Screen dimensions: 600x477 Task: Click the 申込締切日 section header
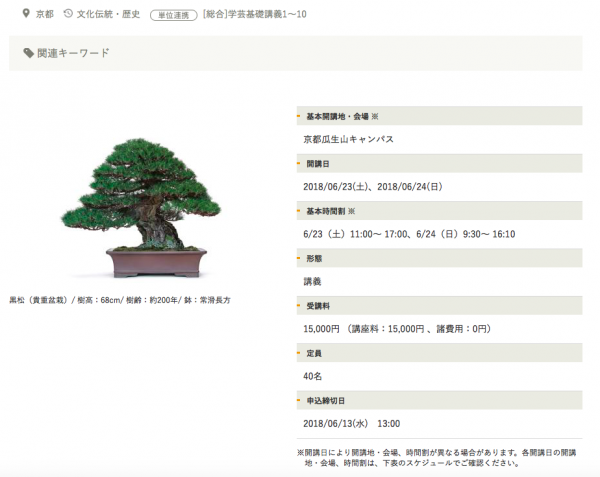325,400
